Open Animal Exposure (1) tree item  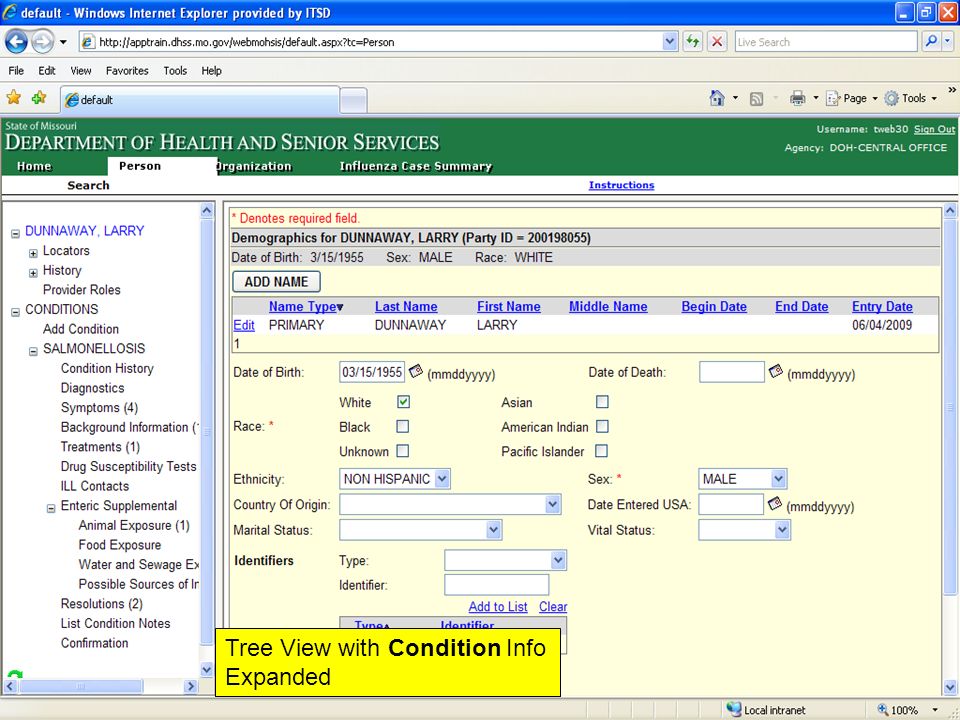[x=134, y=525]
